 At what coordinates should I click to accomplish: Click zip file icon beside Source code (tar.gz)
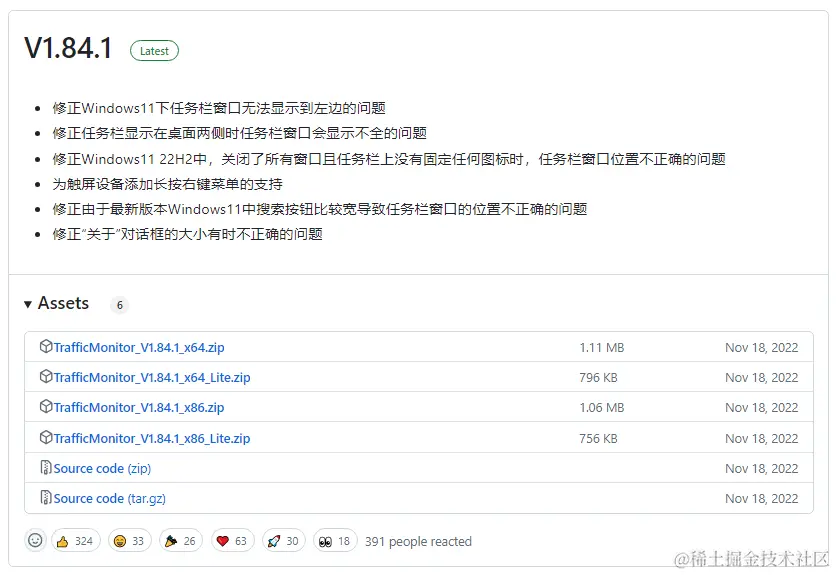[x=46, y=497]
